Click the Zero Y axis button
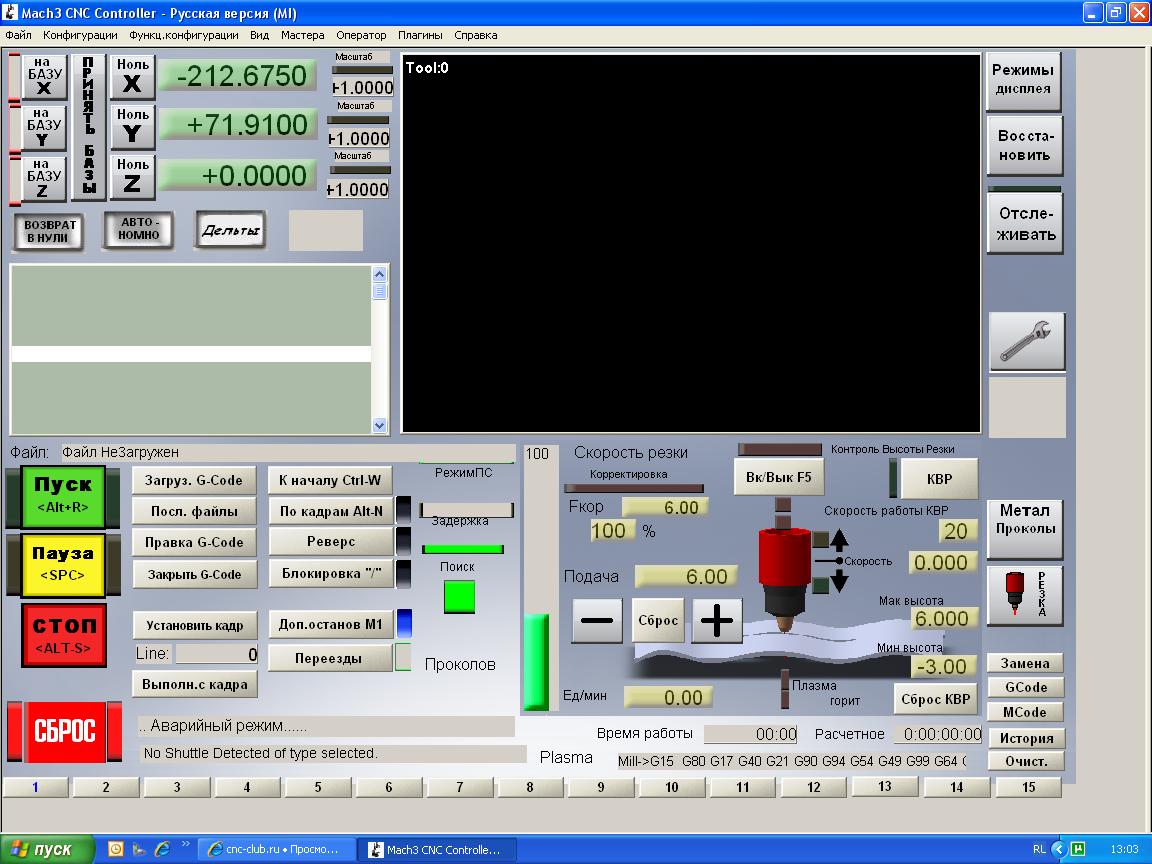This screenshot has width=1152, height=864. tap(132, 127)
